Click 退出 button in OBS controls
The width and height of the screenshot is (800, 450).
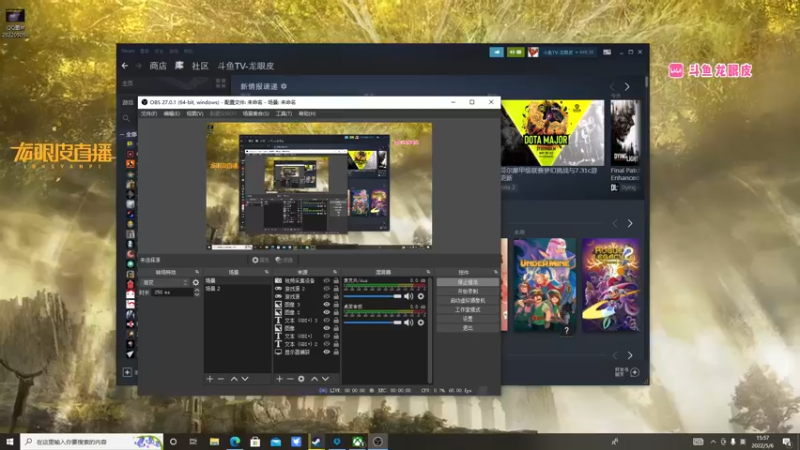(467, 328)
